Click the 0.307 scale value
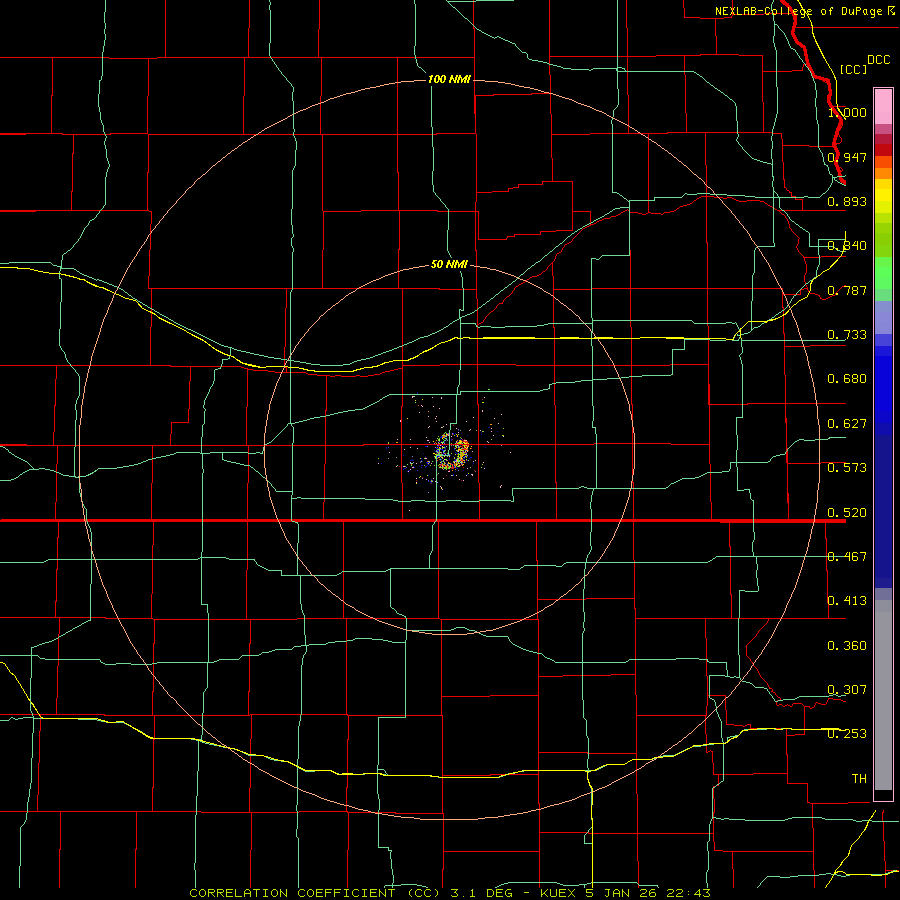This screenshot has height=900, width=900. (x=847, y=689)
